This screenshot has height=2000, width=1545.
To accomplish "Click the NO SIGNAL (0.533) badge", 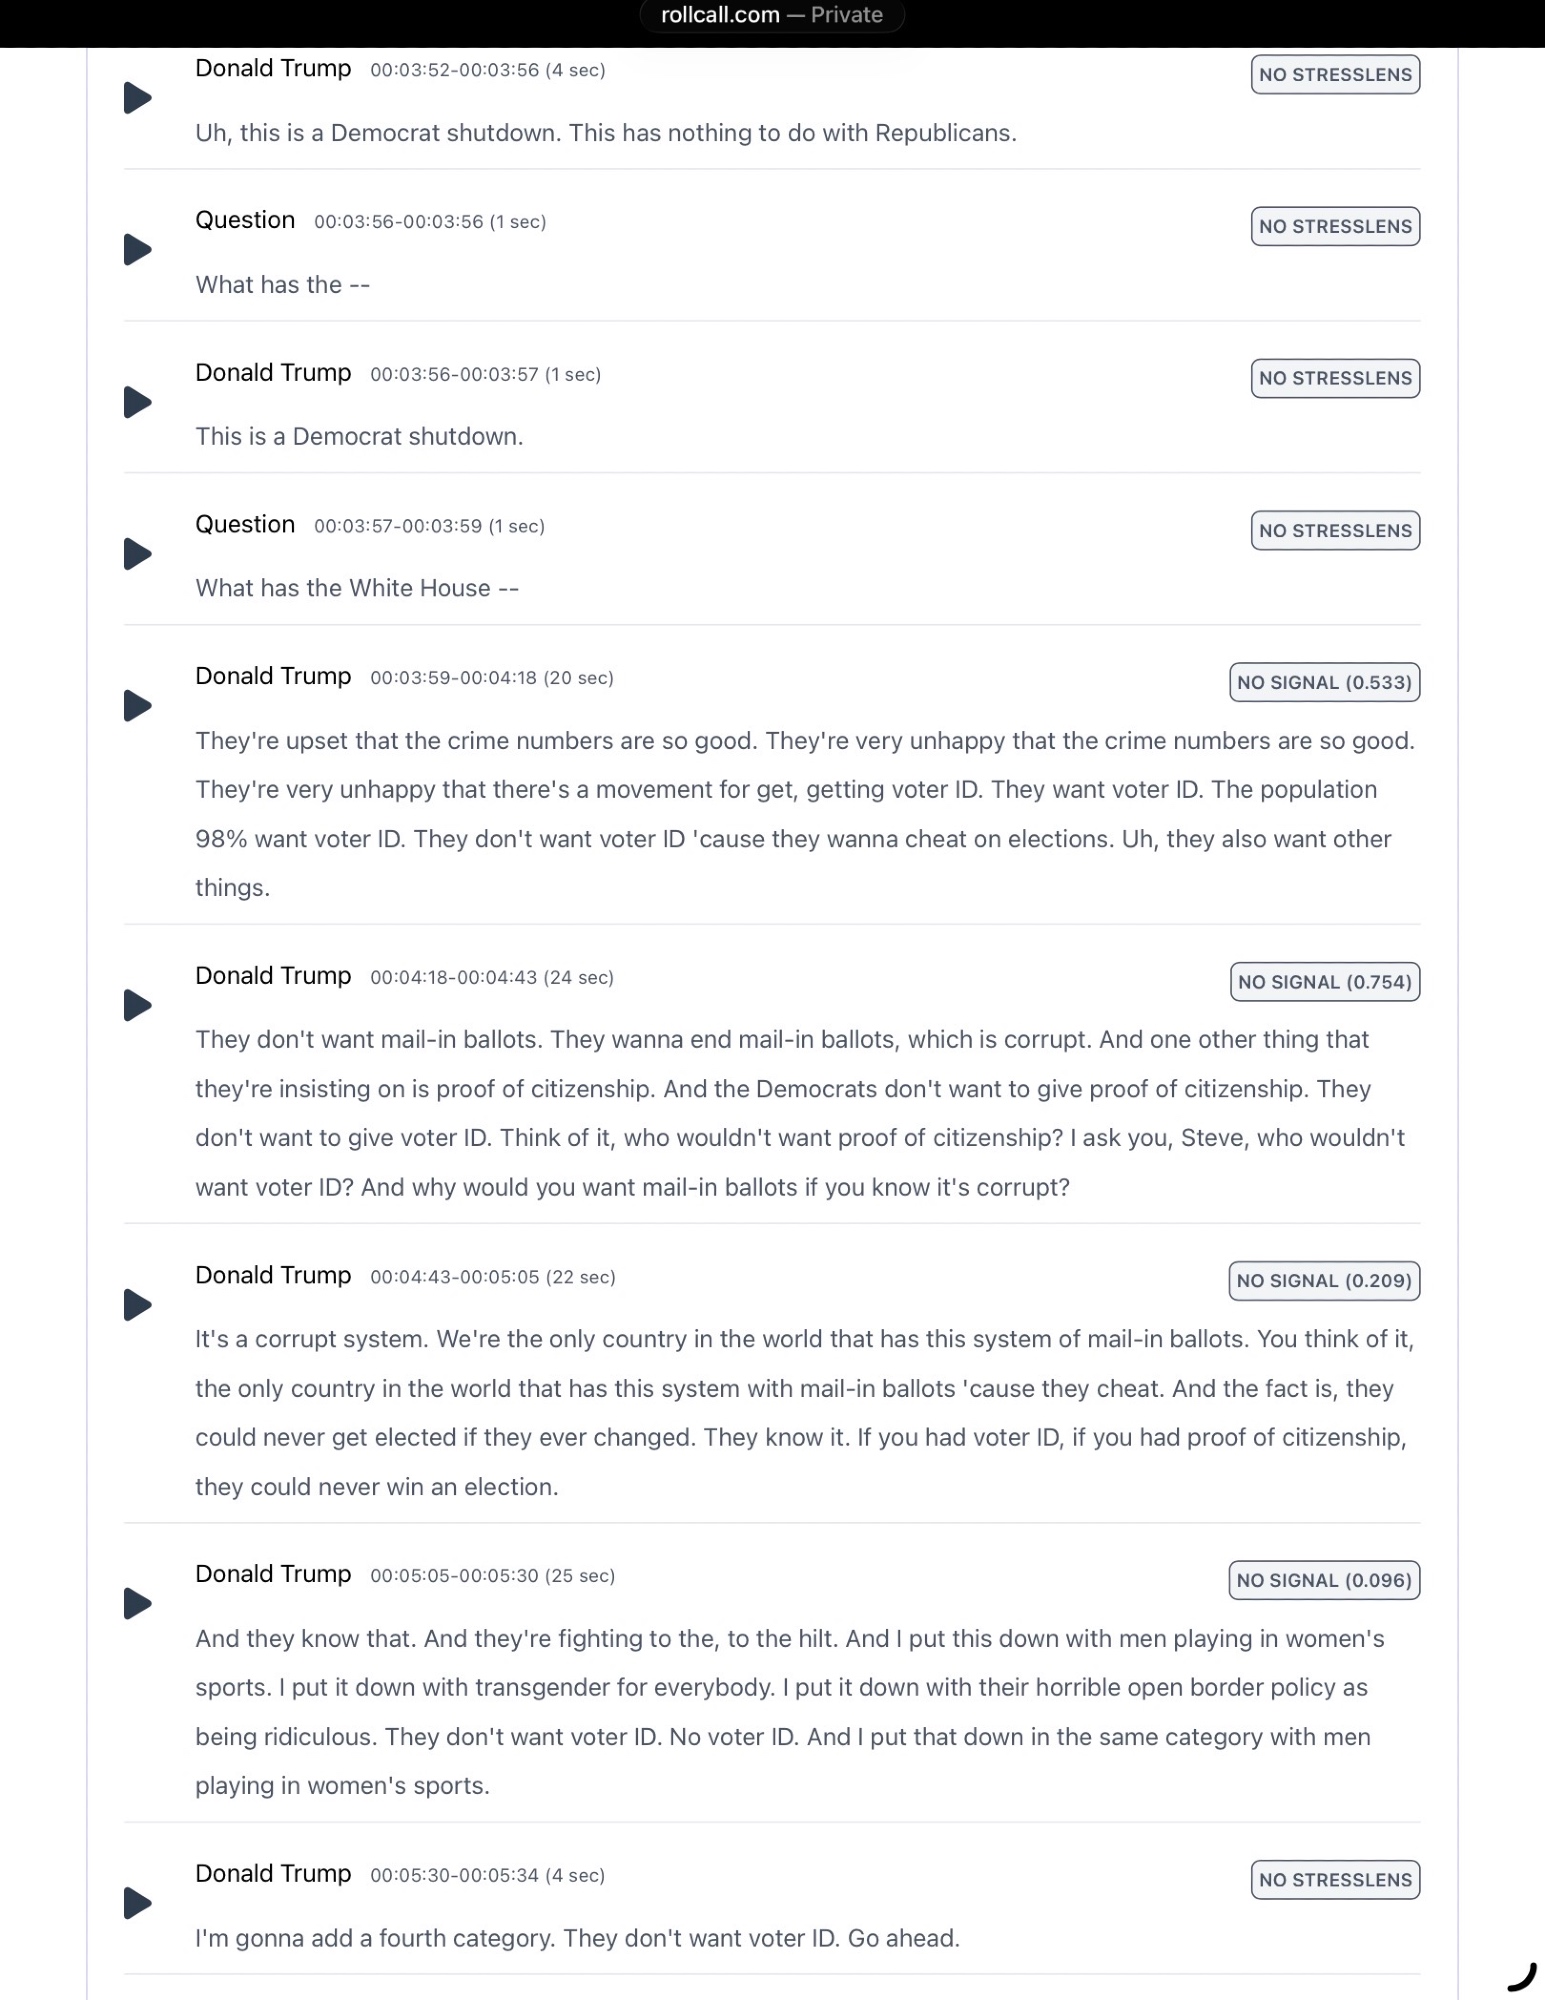I will [1324, 682].
